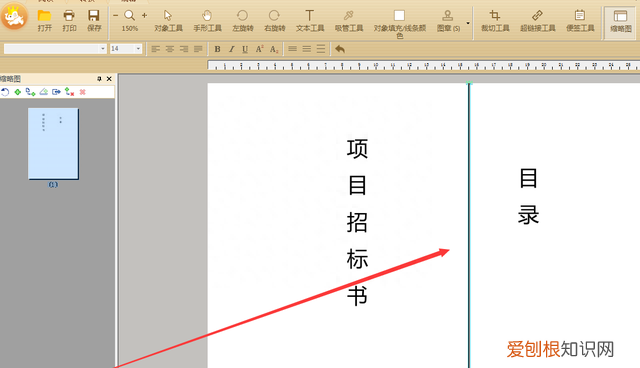Select the 手形工具 (Hand tool)
Viewport: 640px width, 368px height.
point(207,21)
